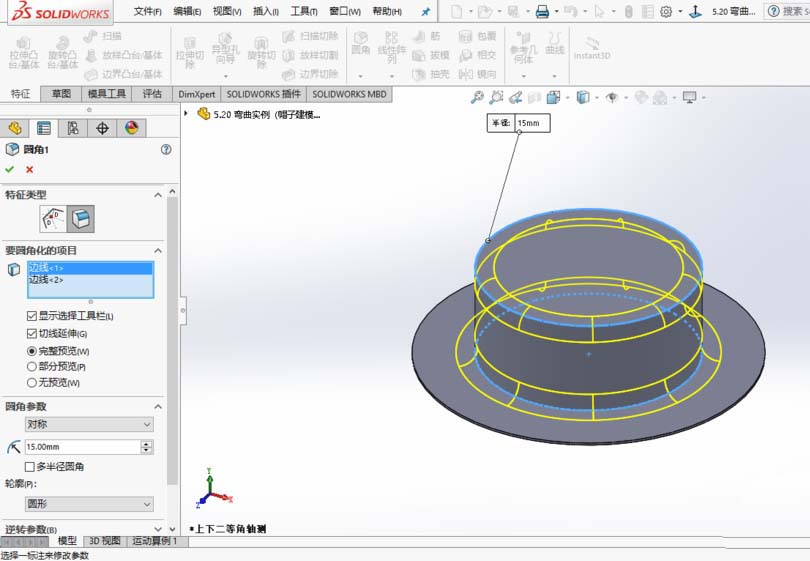Open the fillet help question mark icon

point(166,149)
